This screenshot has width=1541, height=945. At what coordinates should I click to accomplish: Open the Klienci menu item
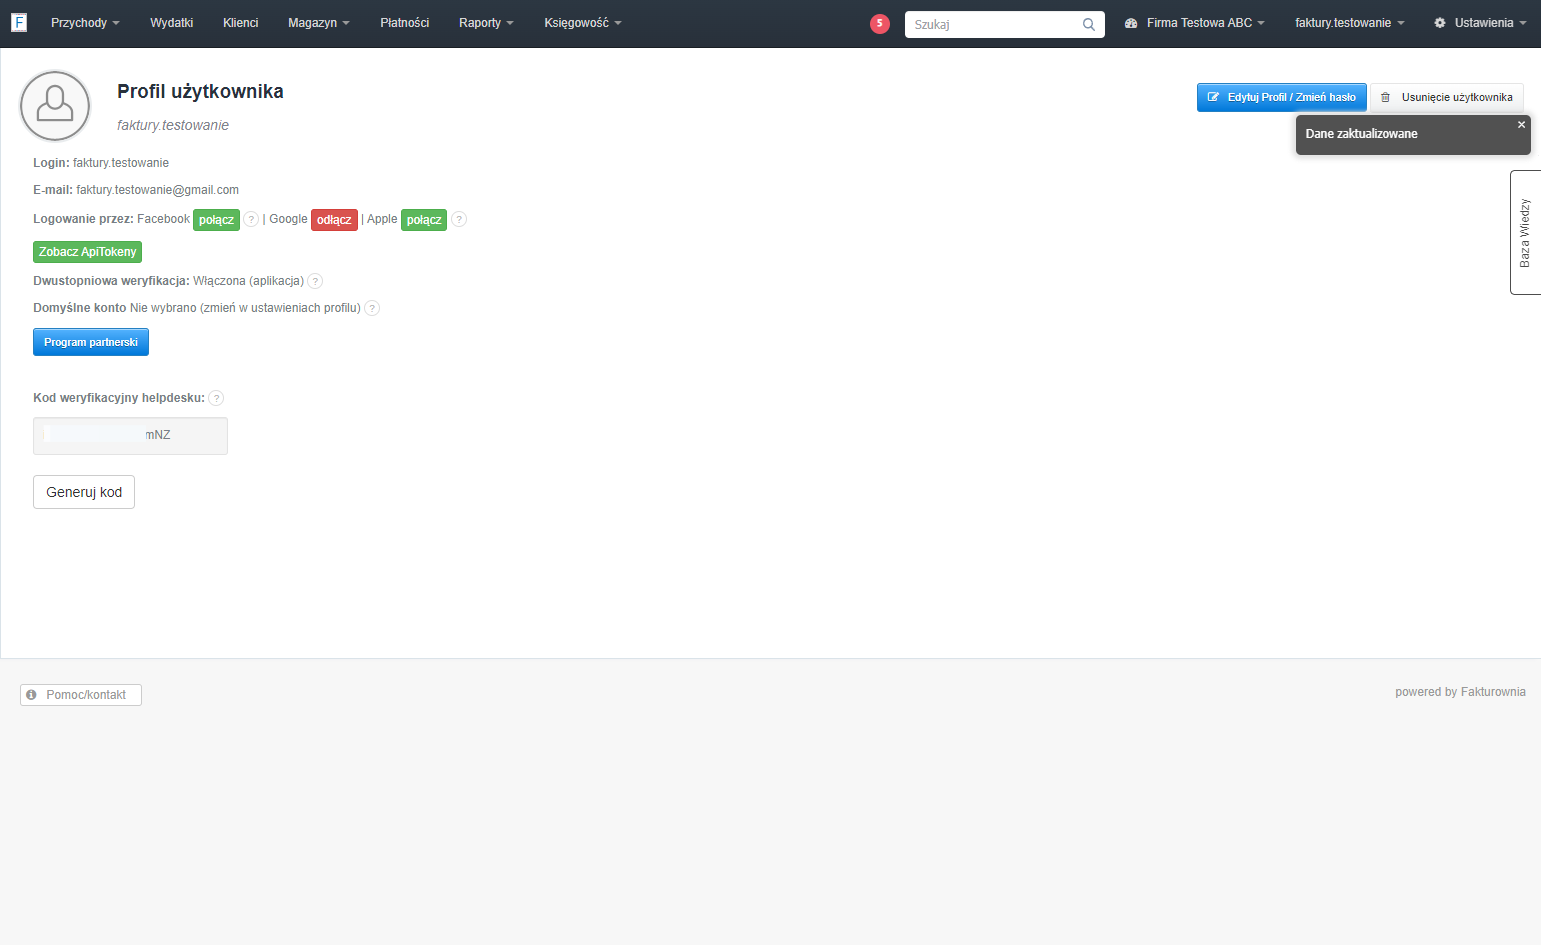point(240,23)
